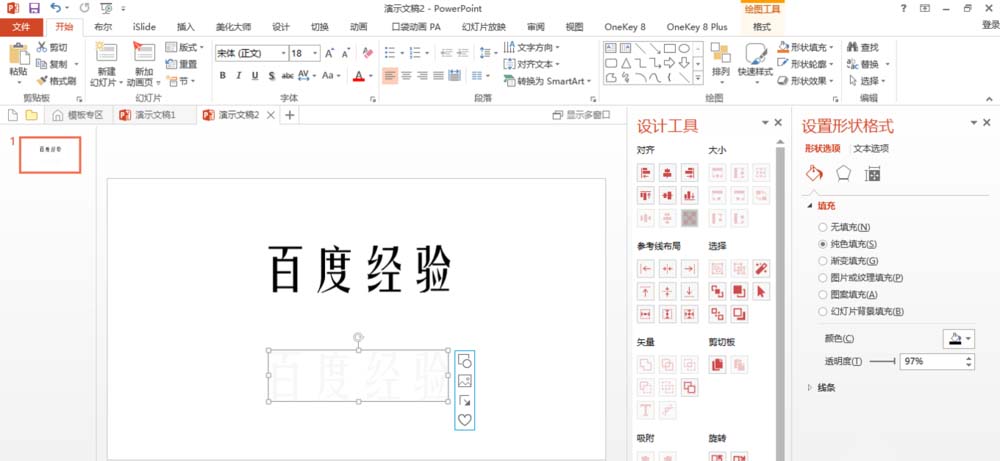Click the Undo arrow icon
This screenshot has height=461, width=1000.
pyautogui.click(x=55, y=8)
